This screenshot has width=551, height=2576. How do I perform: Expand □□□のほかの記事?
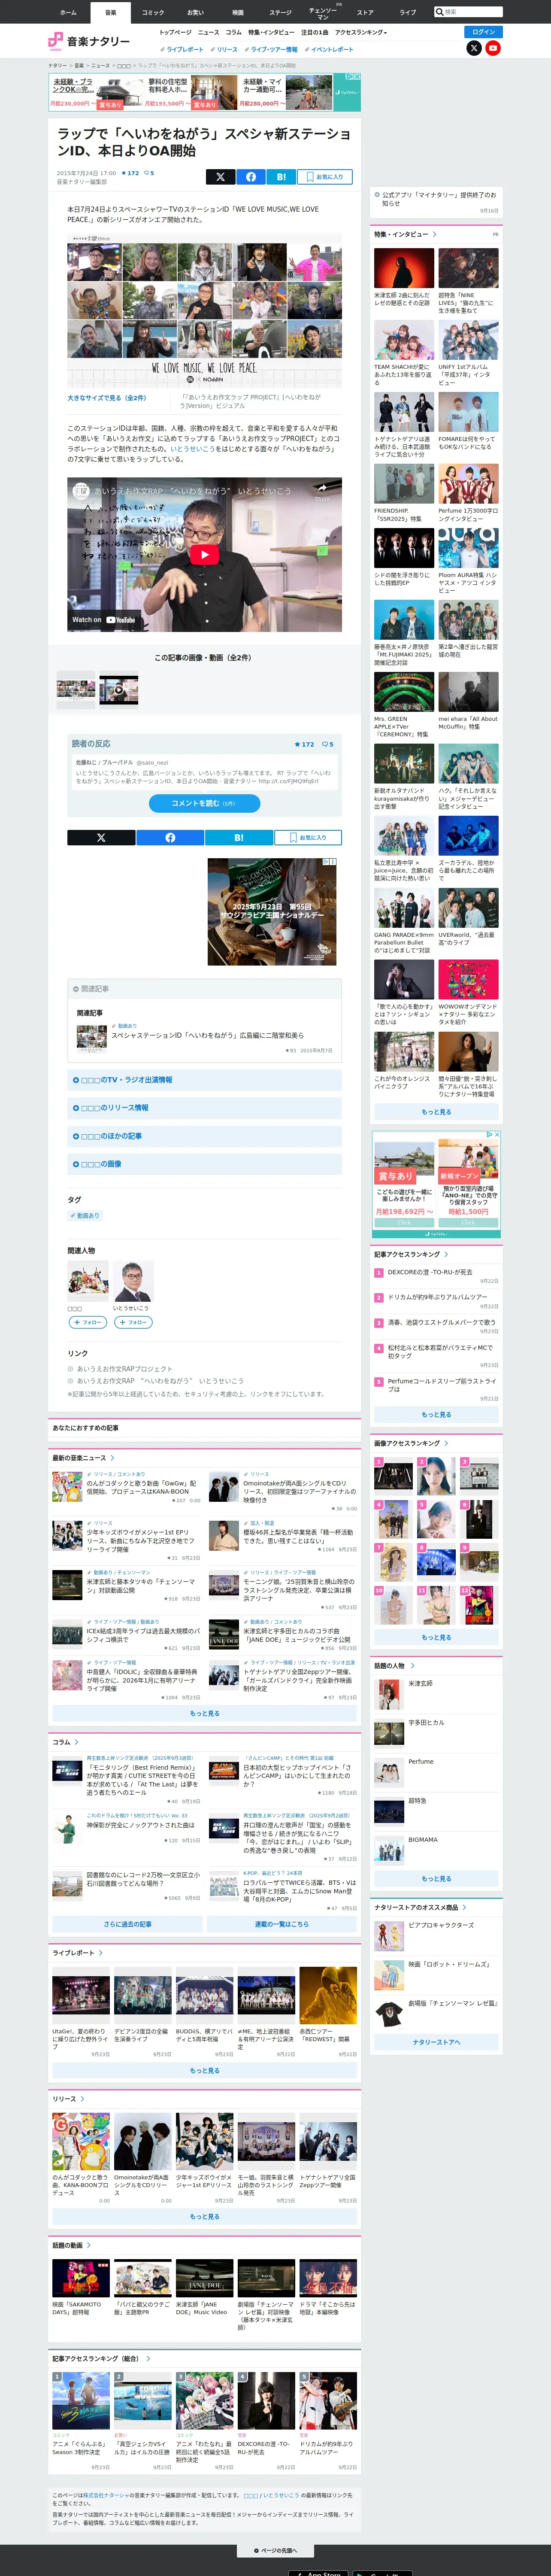205,1136
